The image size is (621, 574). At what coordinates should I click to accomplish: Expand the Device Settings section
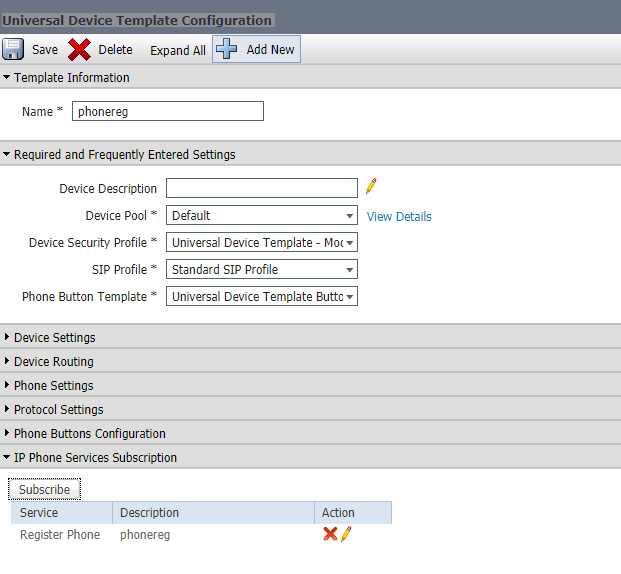(54, 338)
